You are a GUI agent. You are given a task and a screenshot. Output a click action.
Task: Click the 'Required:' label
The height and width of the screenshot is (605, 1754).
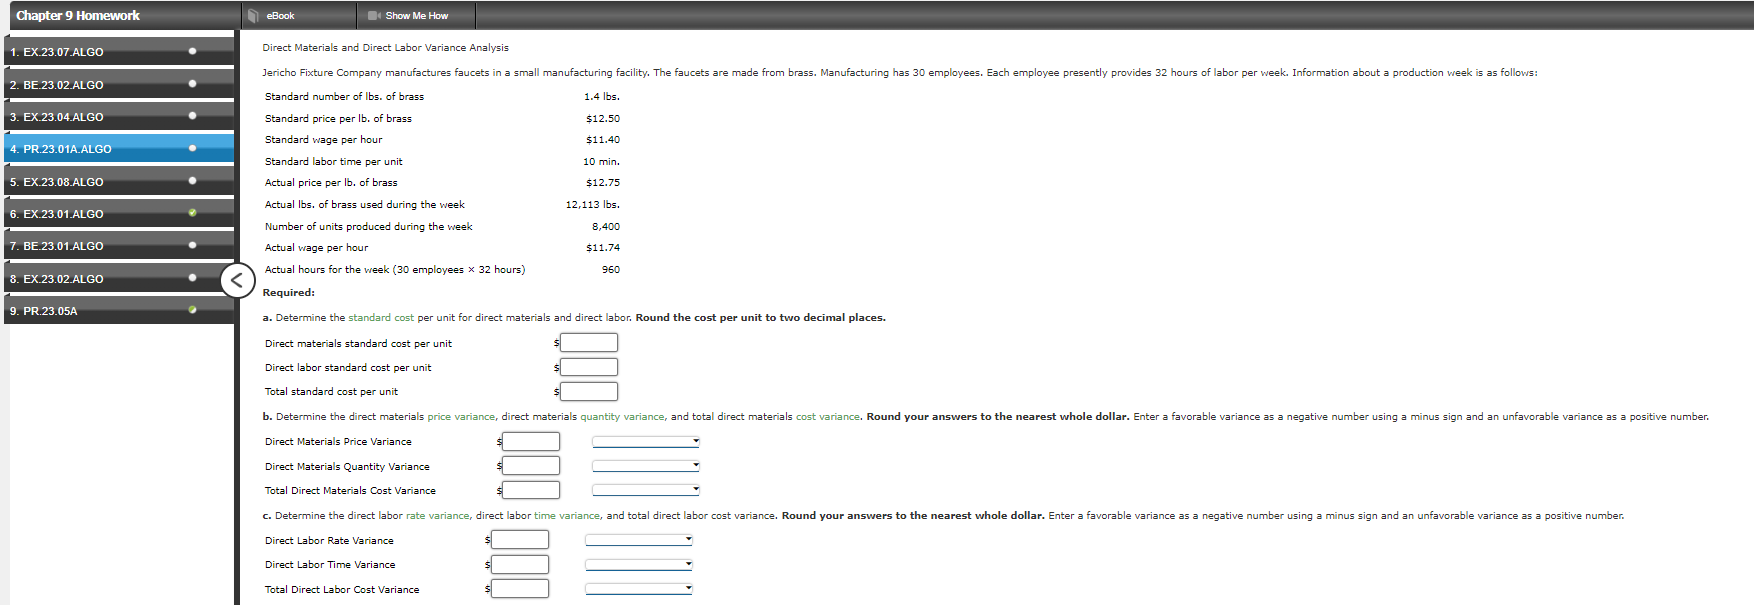point(289,293)
